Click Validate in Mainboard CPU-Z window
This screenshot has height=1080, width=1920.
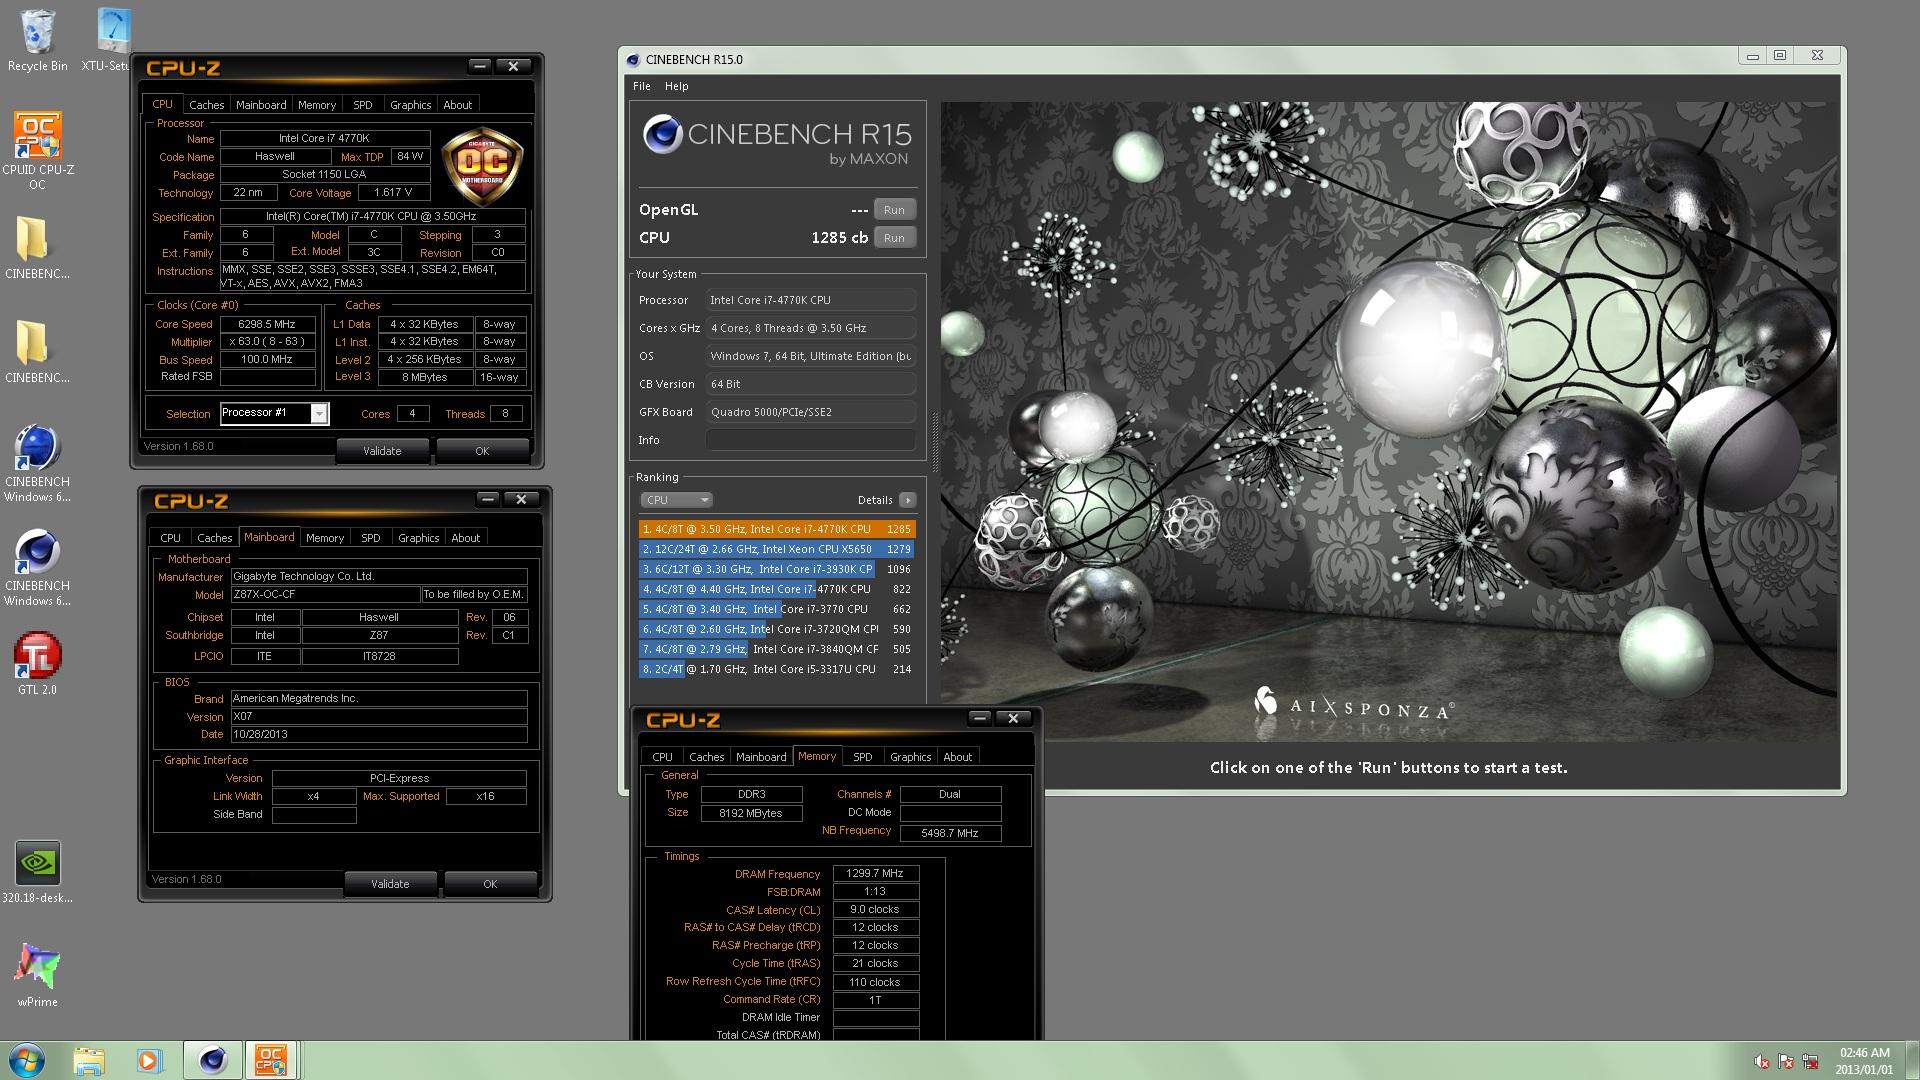tap(390, 884)
